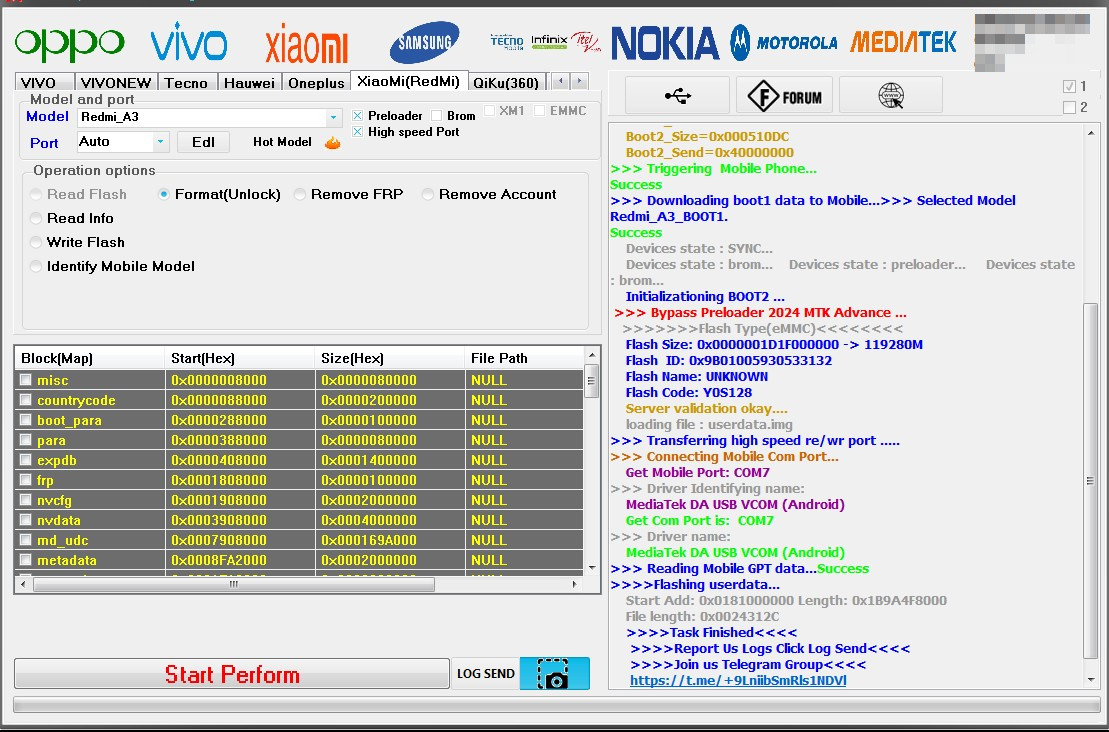Toggle the Brom checkbox

click(436, 115)
